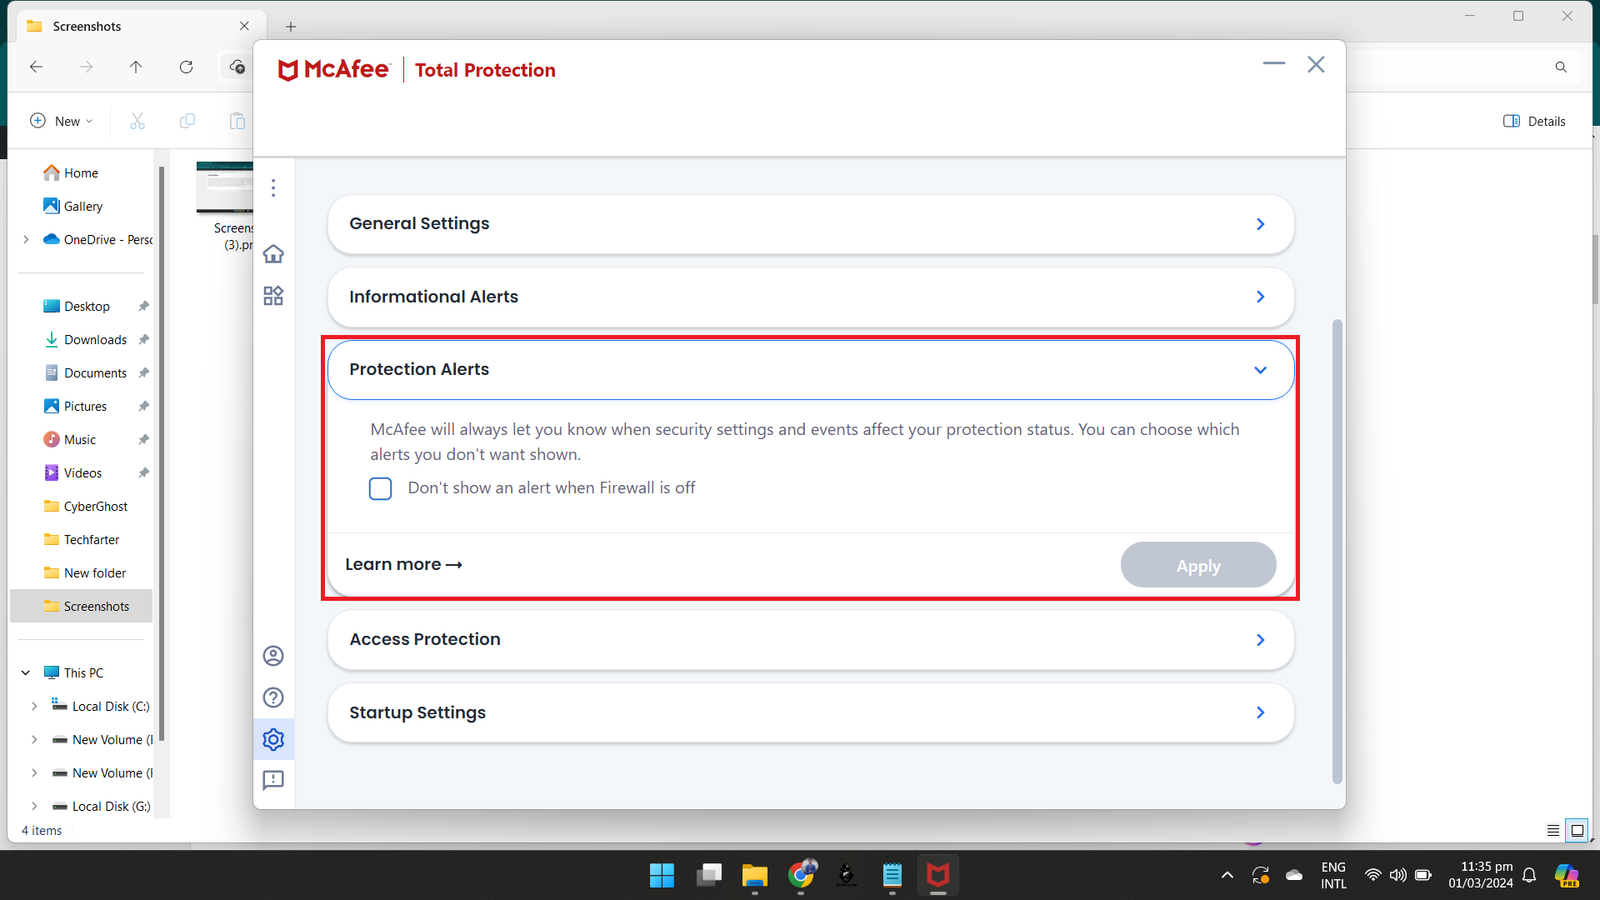The width and height of the screenshot is (1600, 900).
Task: Expand the Access Protection section
Action: (810, 640)
